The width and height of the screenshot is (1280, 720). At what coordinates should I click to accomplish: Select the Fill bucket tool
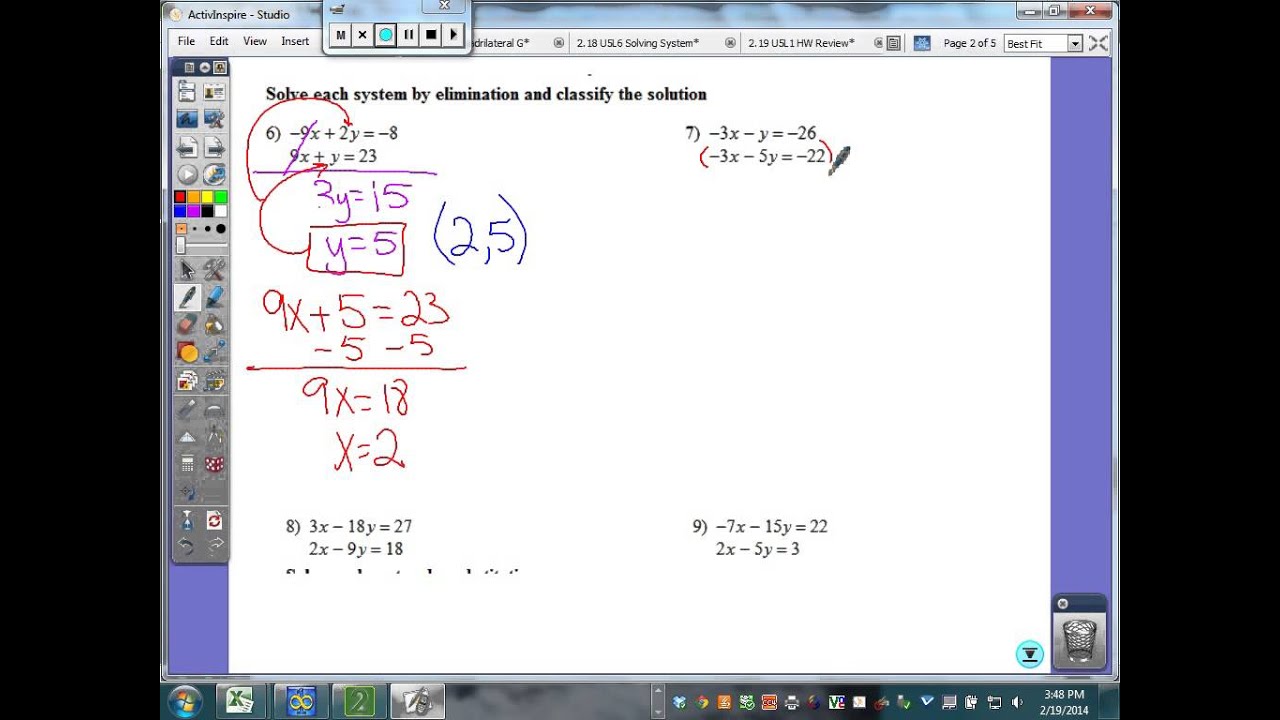click(214, 324)
